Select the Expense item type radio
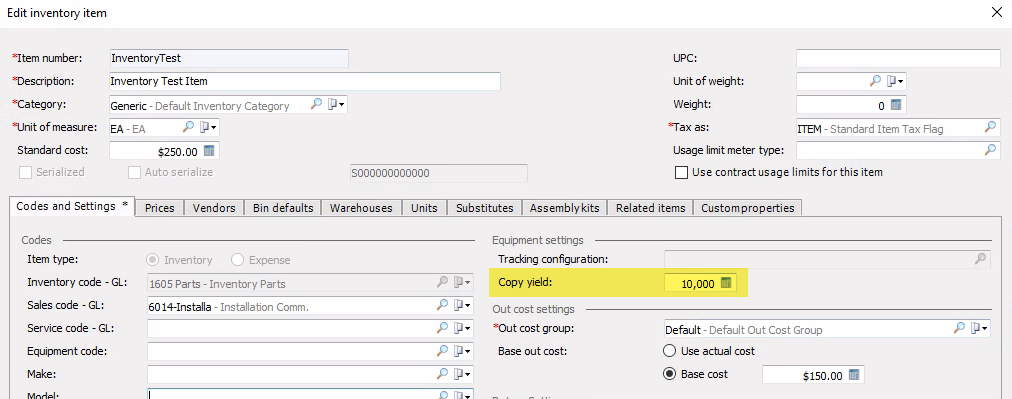 [x=237, y=260]
